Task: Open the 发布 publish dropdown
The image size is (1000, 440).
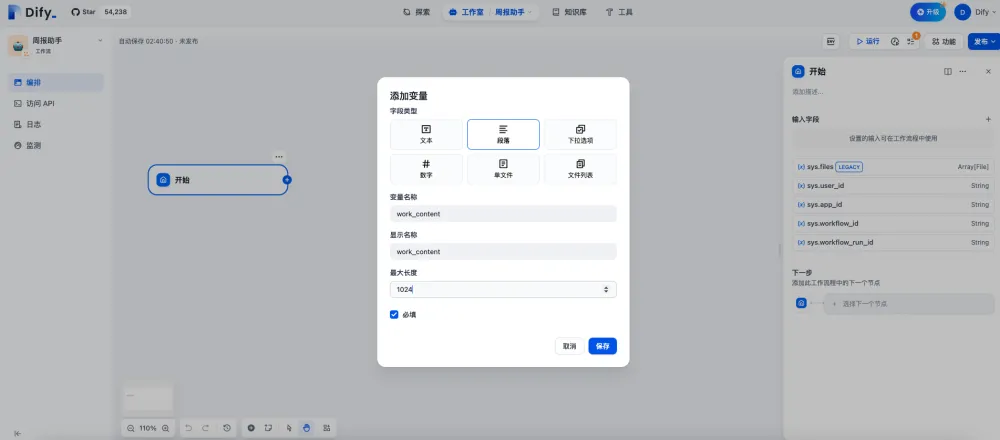Action: [x=984, y=41]
